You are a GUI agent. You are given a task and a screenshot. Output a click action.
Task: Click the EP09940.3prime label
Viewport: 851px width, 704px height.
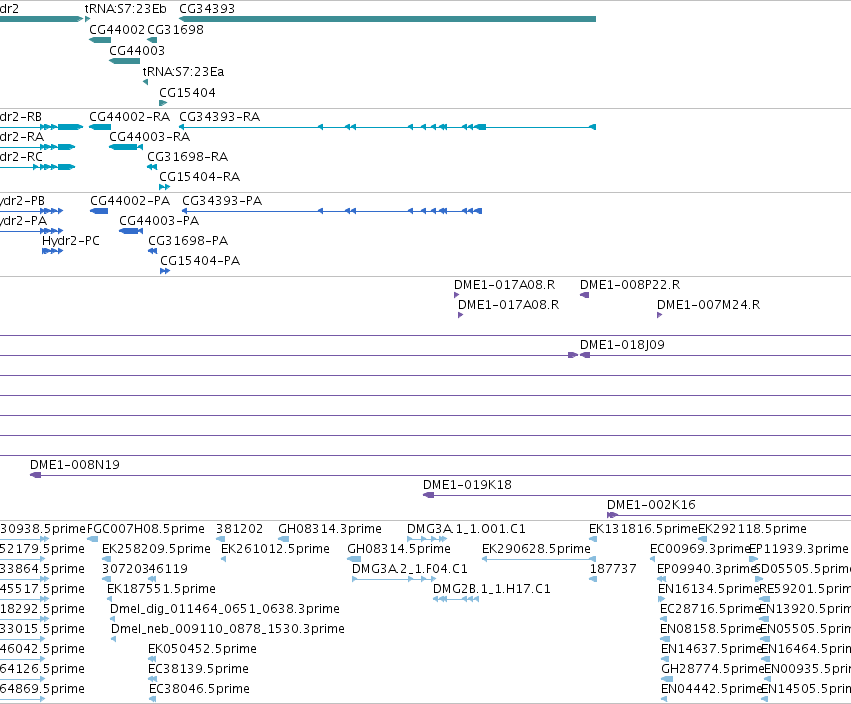pyautogui.click(x=706, y=569)
